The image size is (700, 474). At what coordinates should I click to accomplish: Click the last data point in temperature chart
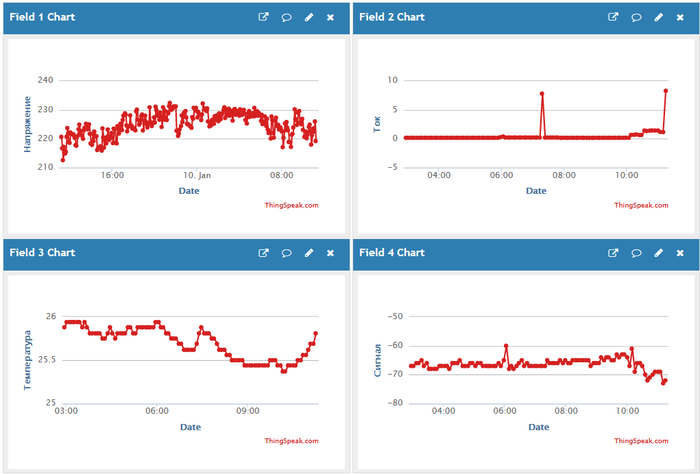click(x=316, y=333)
